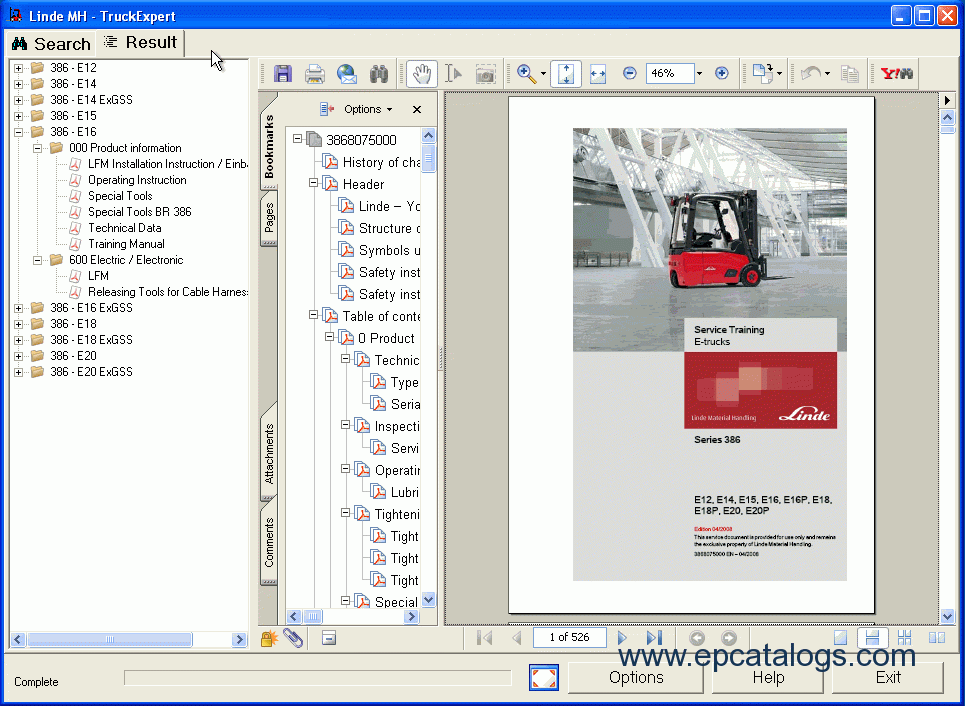965x706 pixels.
Task: Open the rotate view page icon
Action: point(763,74)
